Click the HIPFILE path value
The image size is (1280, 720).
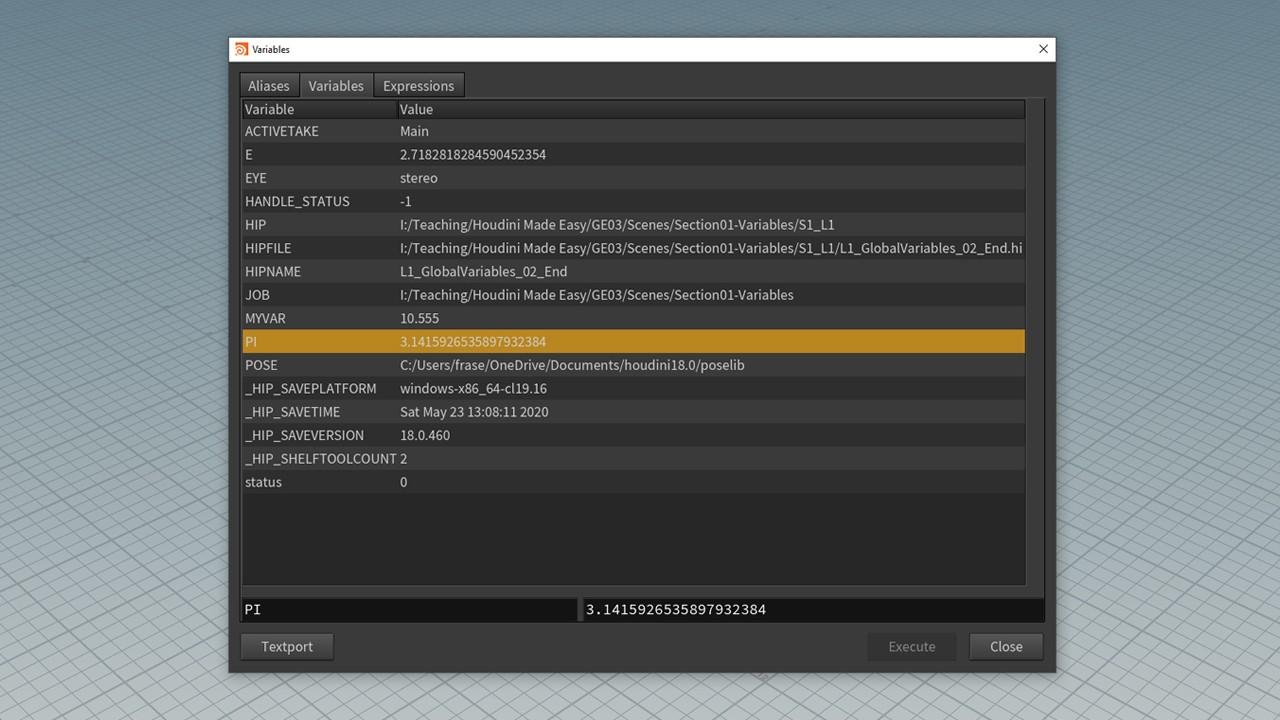coord(711,248)
